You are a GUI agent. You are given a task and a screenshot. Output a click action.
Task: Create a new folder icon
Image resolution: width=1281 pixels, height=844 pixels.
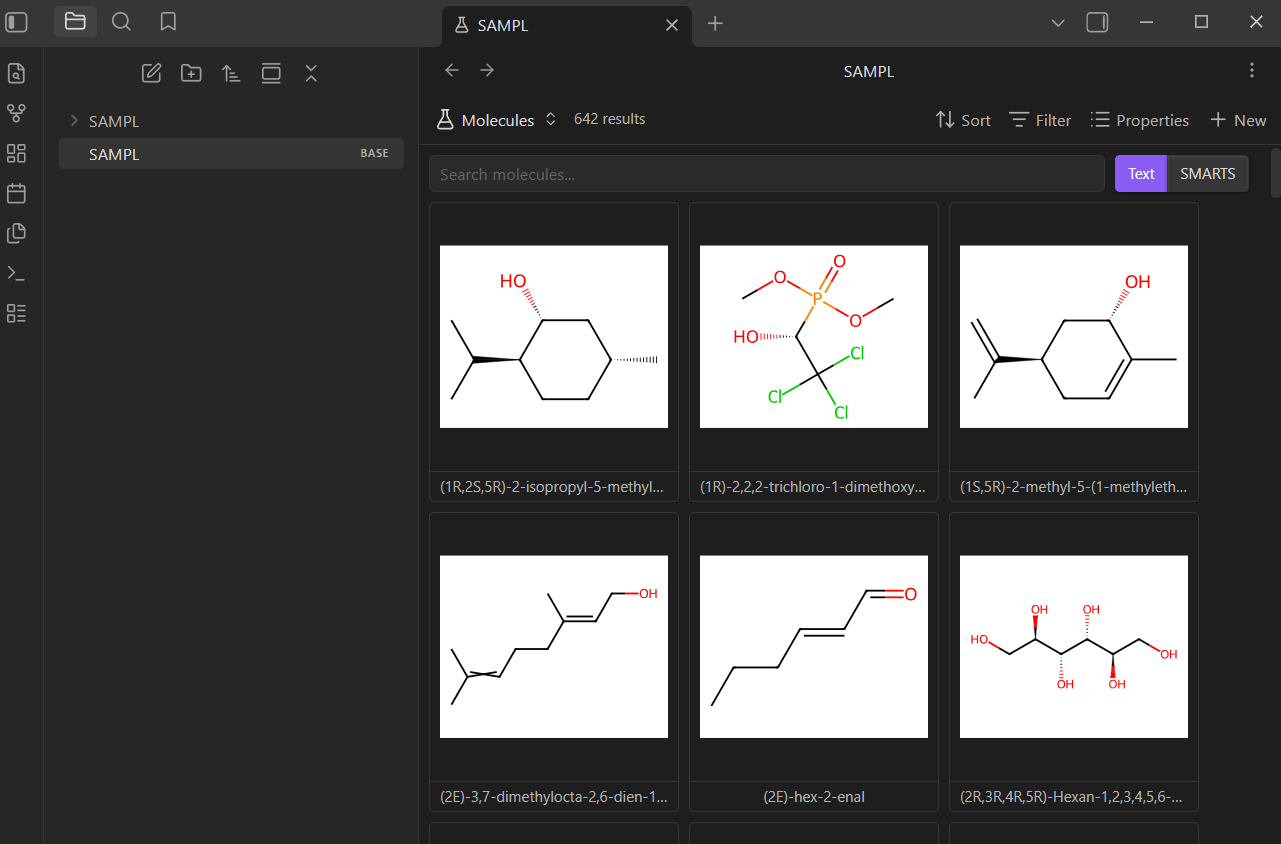(191, 73)
